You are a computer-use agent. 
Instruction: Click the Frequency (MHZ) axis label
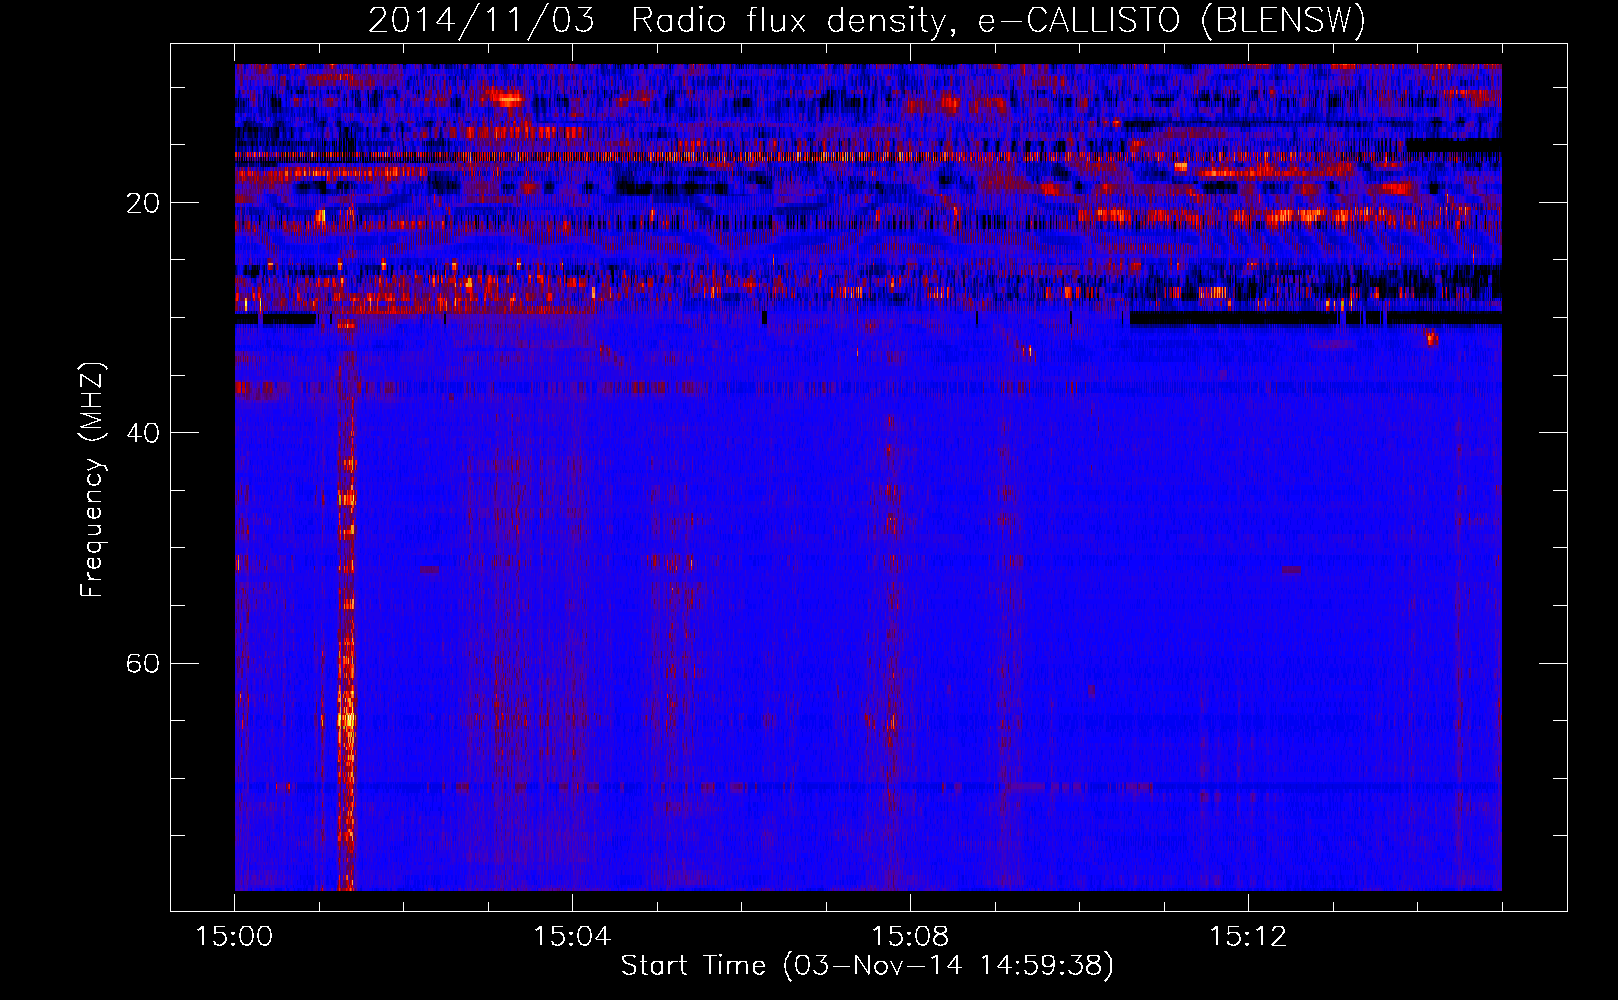(x=91, y=481)
